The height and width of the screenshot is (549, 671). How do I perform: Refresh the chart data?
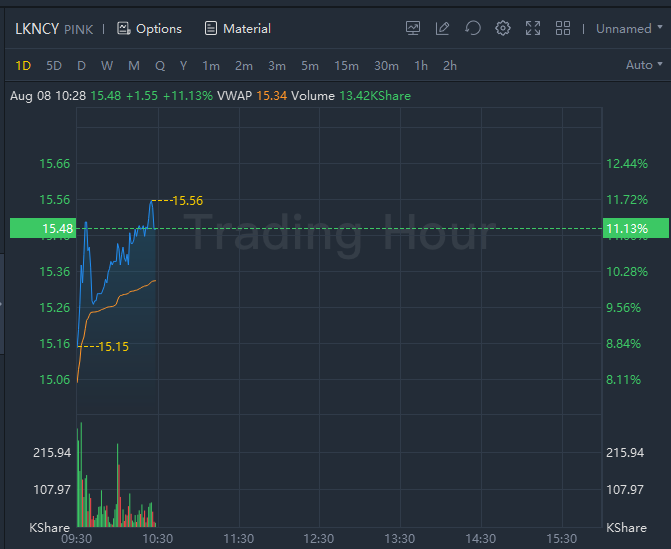pyautogui.click(x=473, y=29)
